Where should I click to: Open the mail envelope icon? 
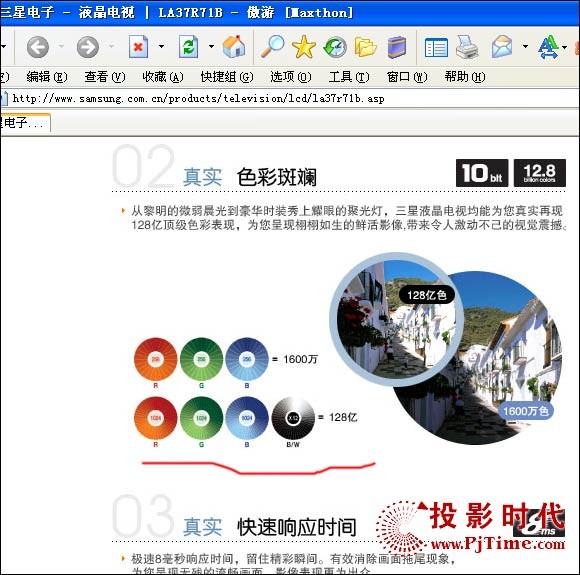tap(502, 47)
